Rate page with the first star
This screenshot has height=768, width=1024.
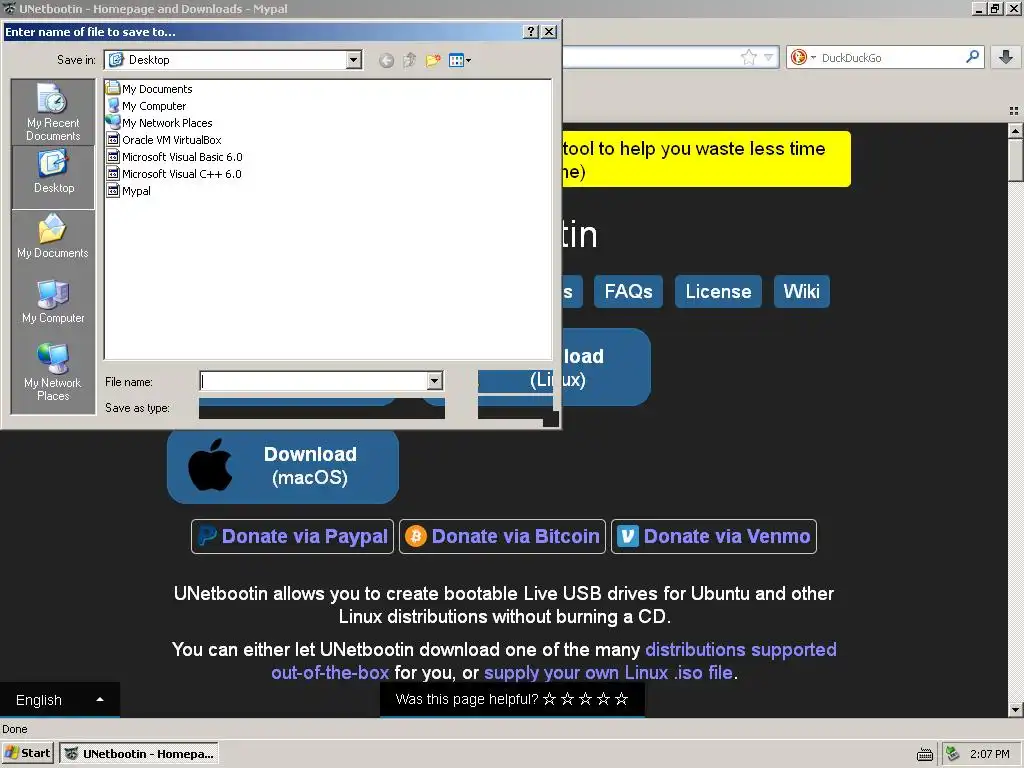549,699
